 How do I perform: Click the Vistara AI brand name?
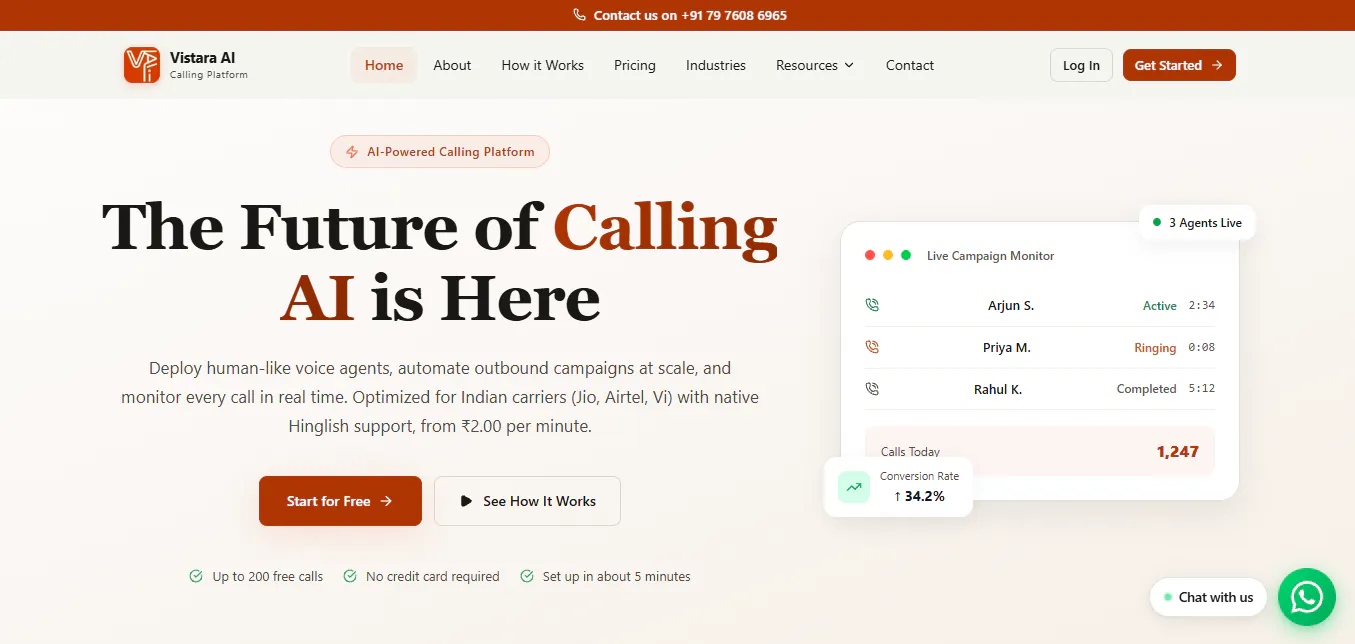(203, 58)
